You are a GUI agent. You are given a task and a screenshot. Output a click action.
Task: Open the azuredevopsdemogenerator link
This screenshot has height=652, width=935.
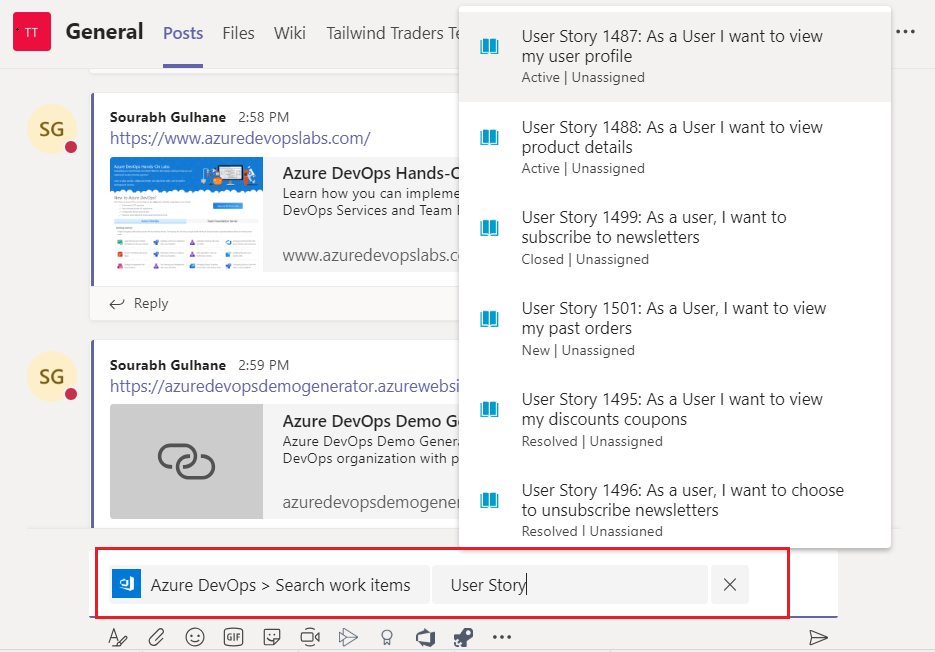click(284, 386)
